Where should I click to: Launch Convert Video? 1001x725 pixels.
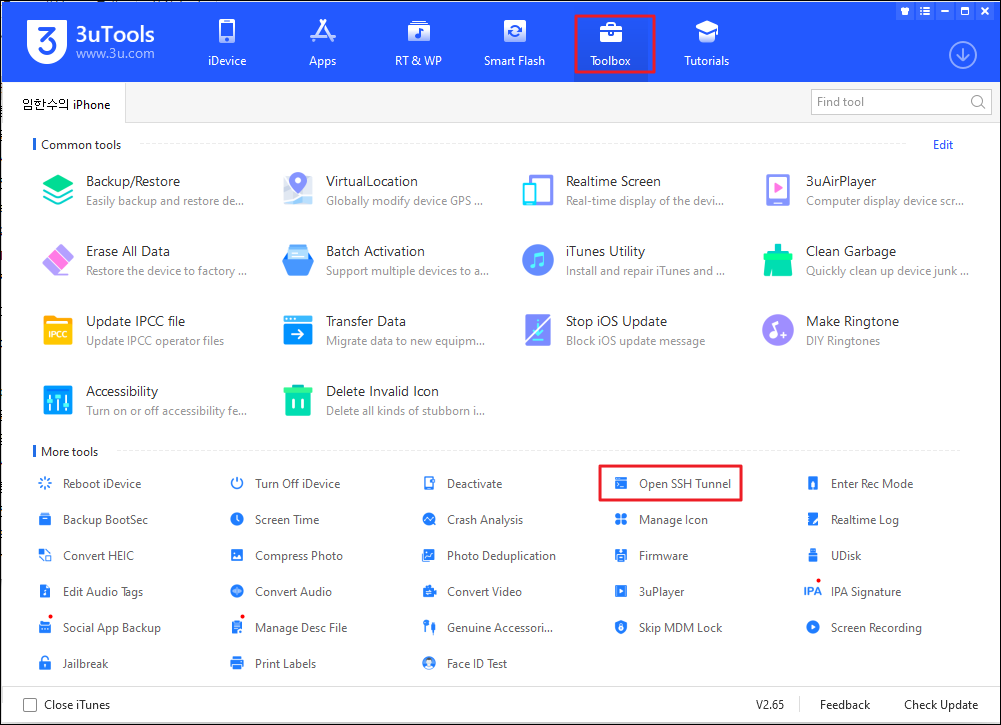tap(472, 592)
